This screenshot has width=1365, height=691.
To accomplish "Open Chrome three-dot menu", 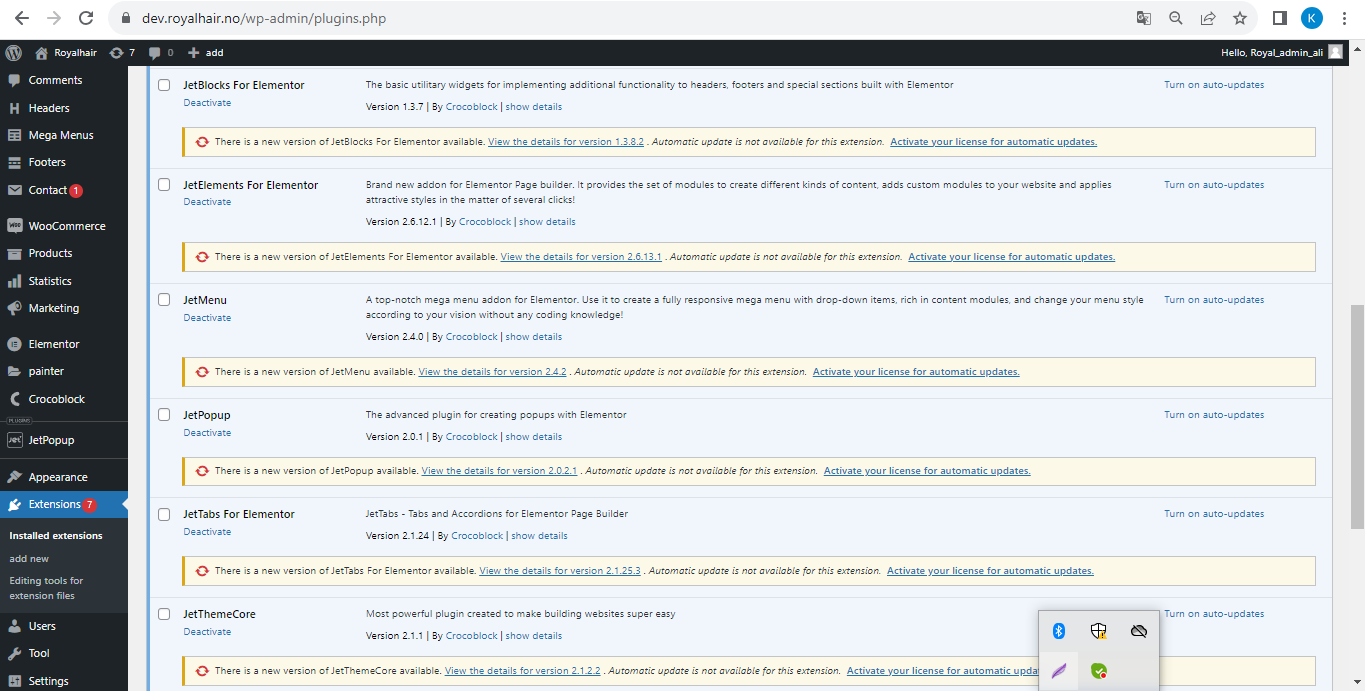I will point(1346,18).
